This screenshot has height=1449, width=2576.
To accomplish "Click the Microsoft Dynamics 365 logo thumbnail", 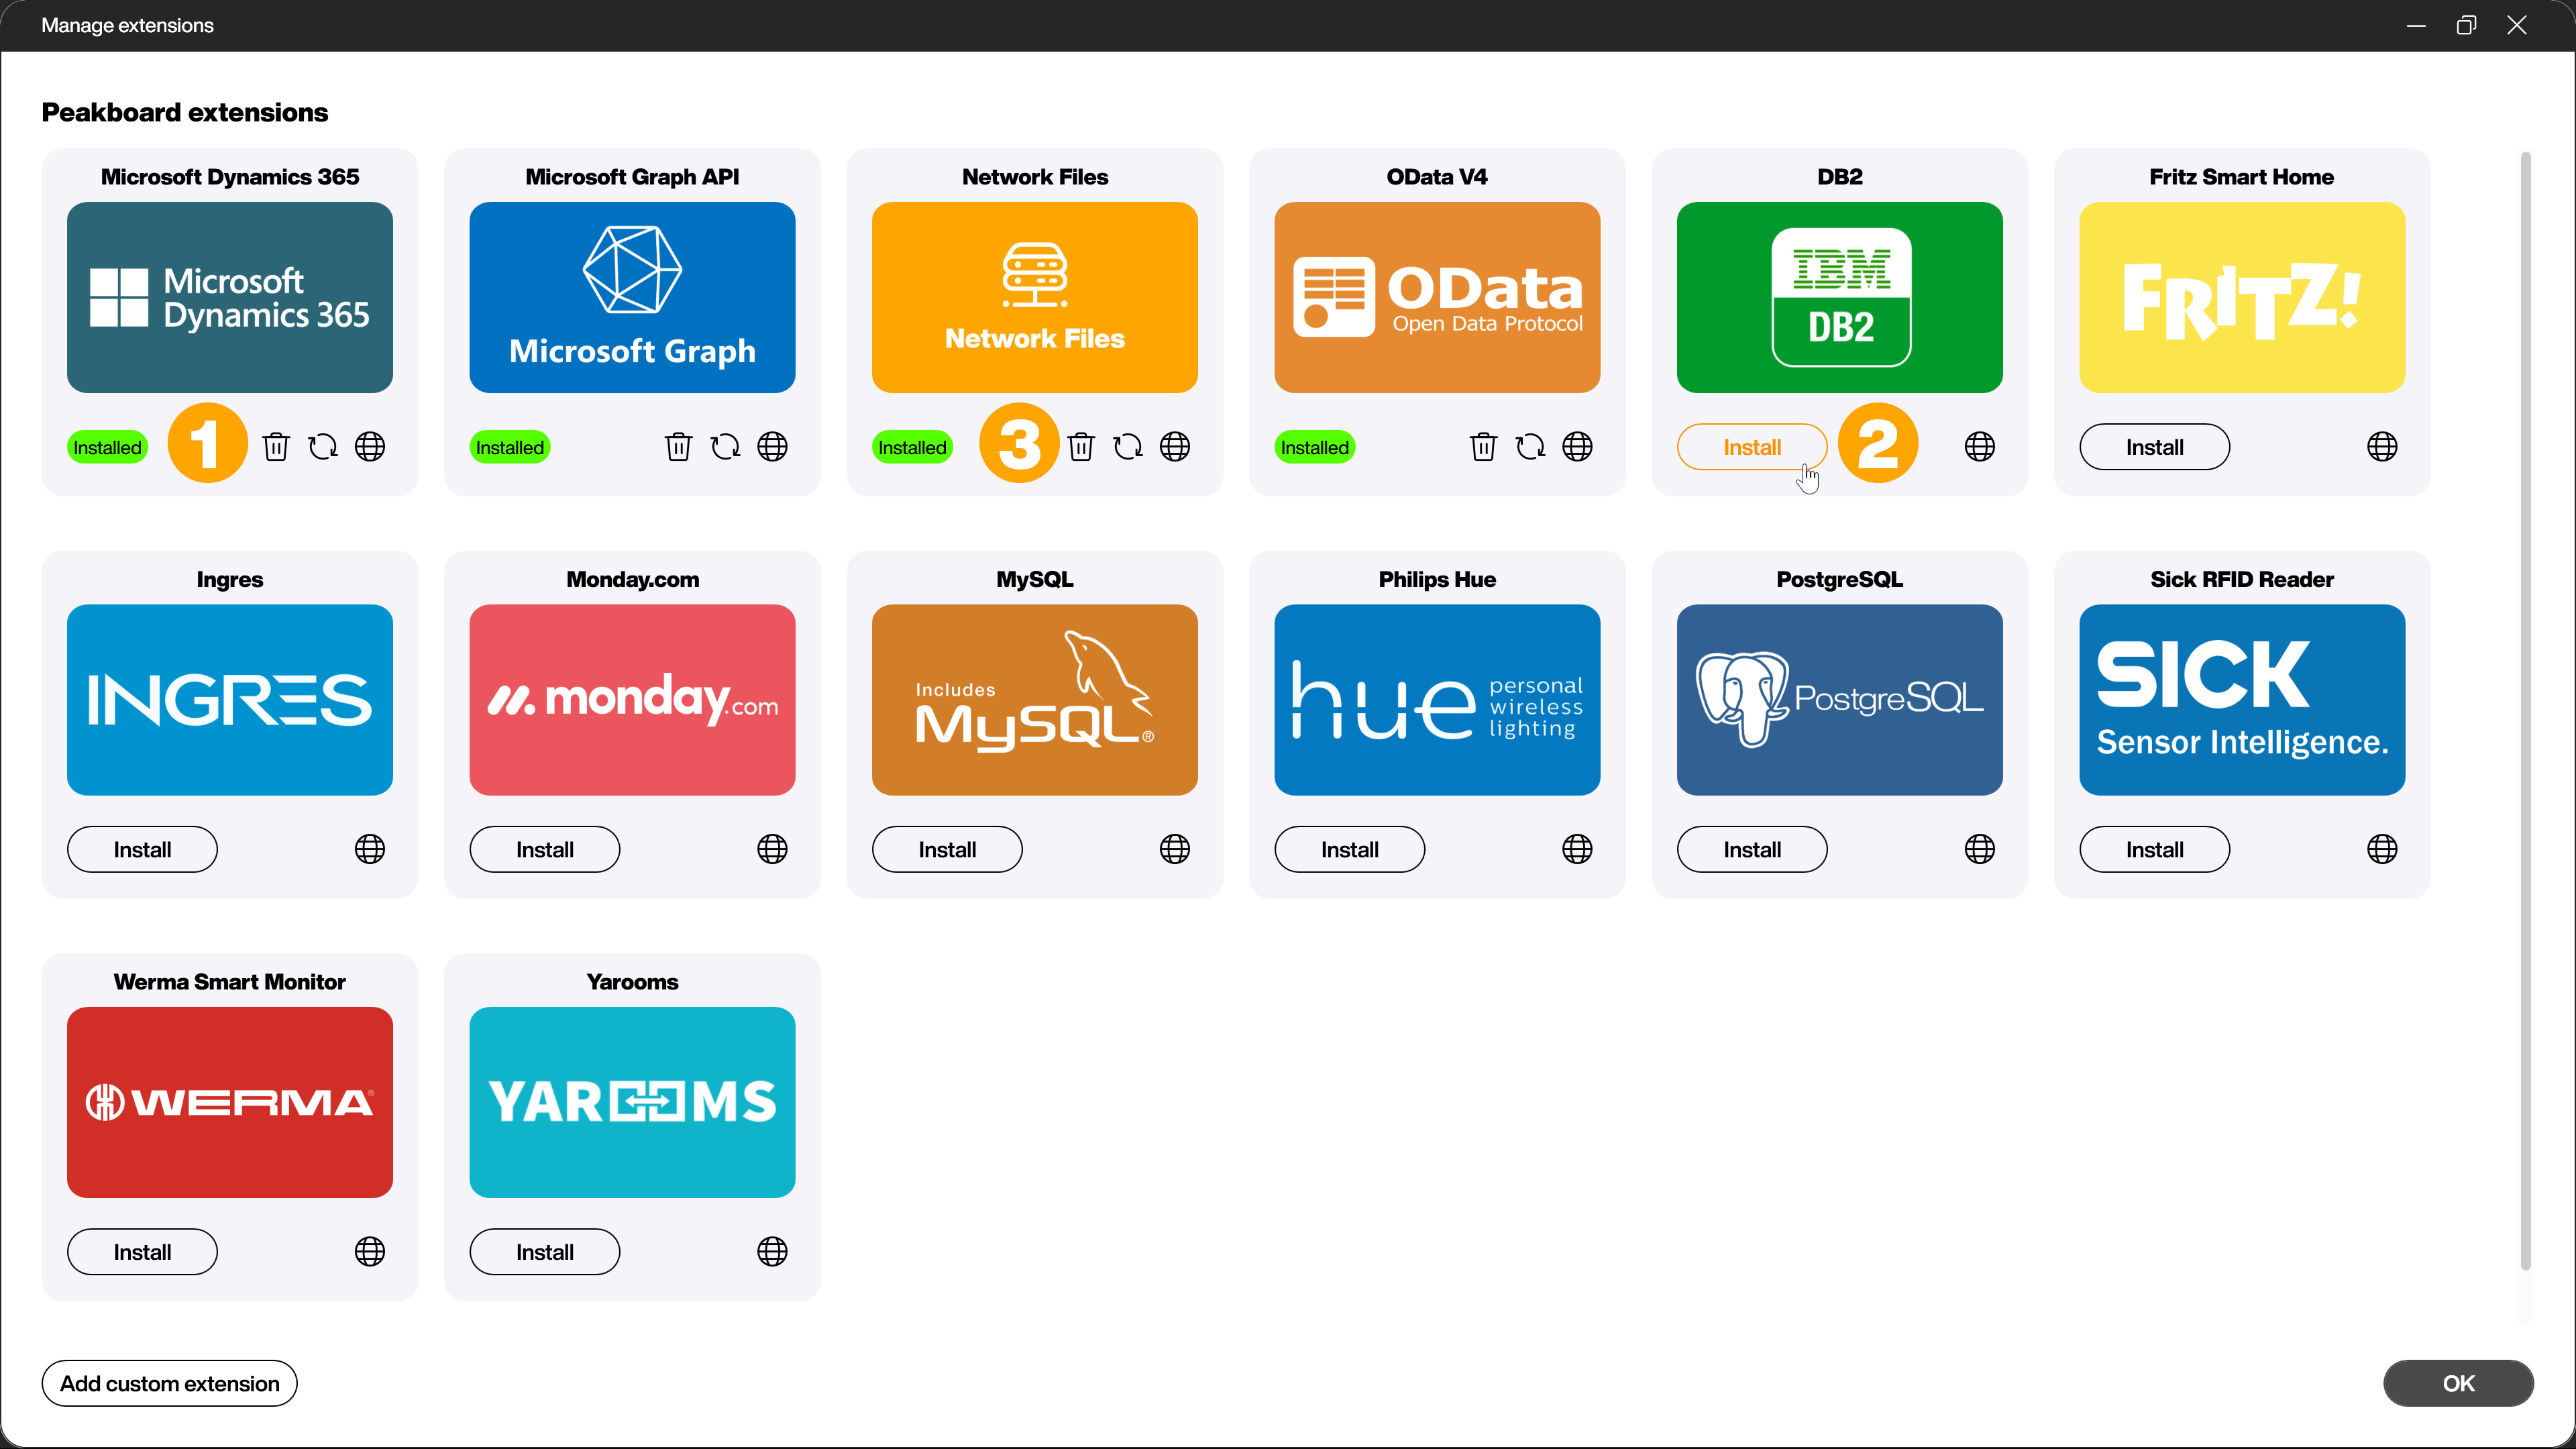I will pos(230,298).
